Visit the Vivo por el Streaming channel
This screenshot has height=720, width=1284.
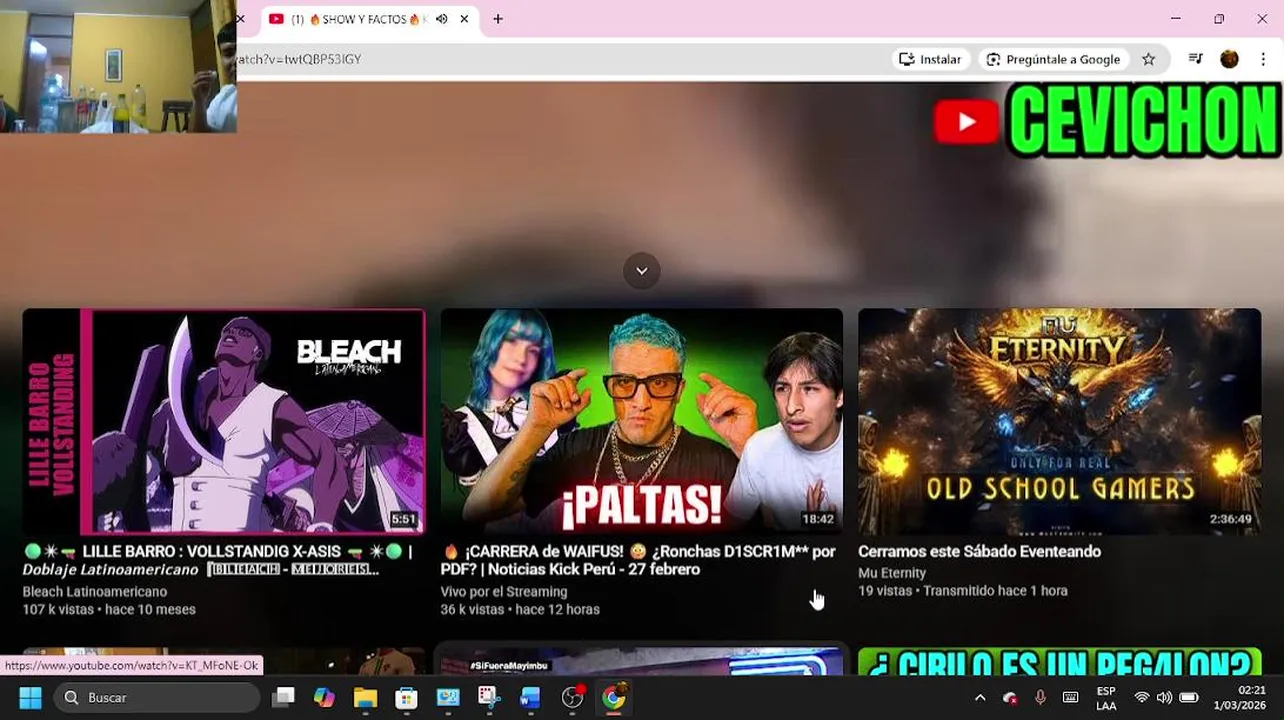pos(504,592)
